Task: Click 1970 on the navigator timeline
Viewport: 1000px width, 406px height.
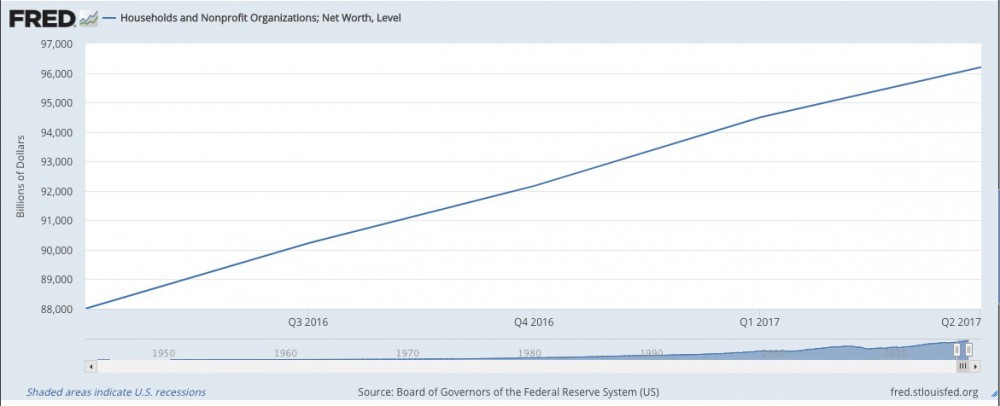Action: (407, 353)
